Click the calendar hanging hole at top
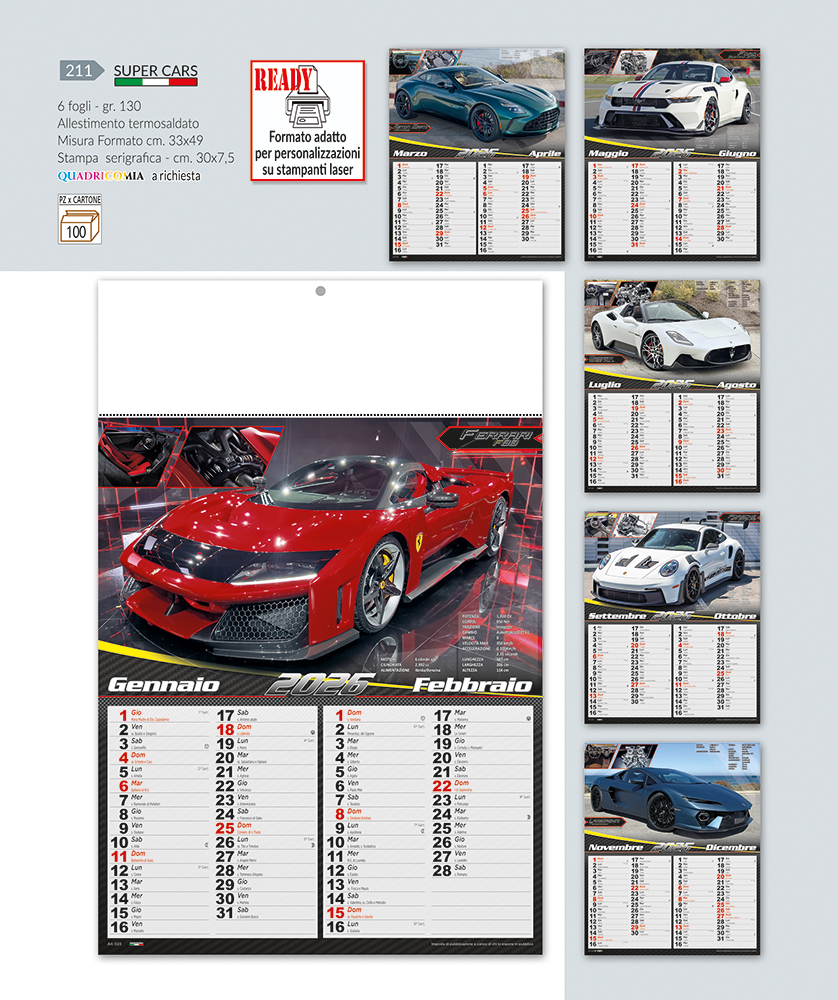The height and width of the screenshot is (1000, 838). (320, 292)
